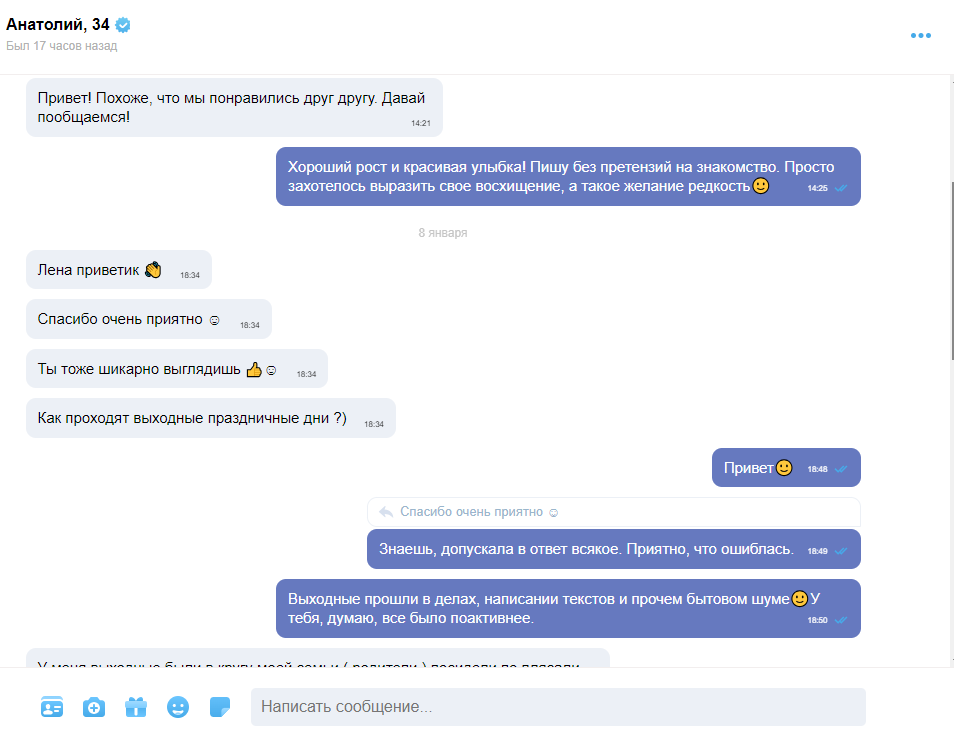Send a gift using the gift icon
This screenshot has height=744, width=954.
pos(136,707)
